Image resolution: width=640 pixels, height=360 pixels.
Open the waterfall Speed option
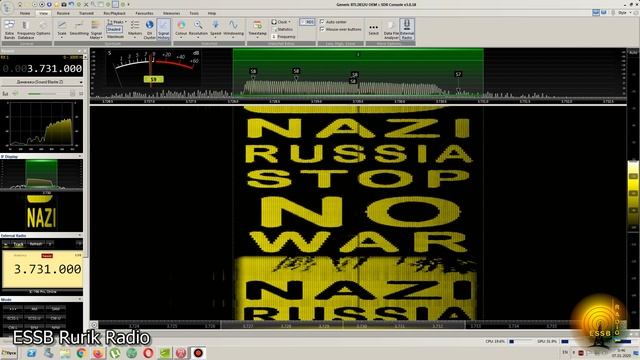pos(216,28)
